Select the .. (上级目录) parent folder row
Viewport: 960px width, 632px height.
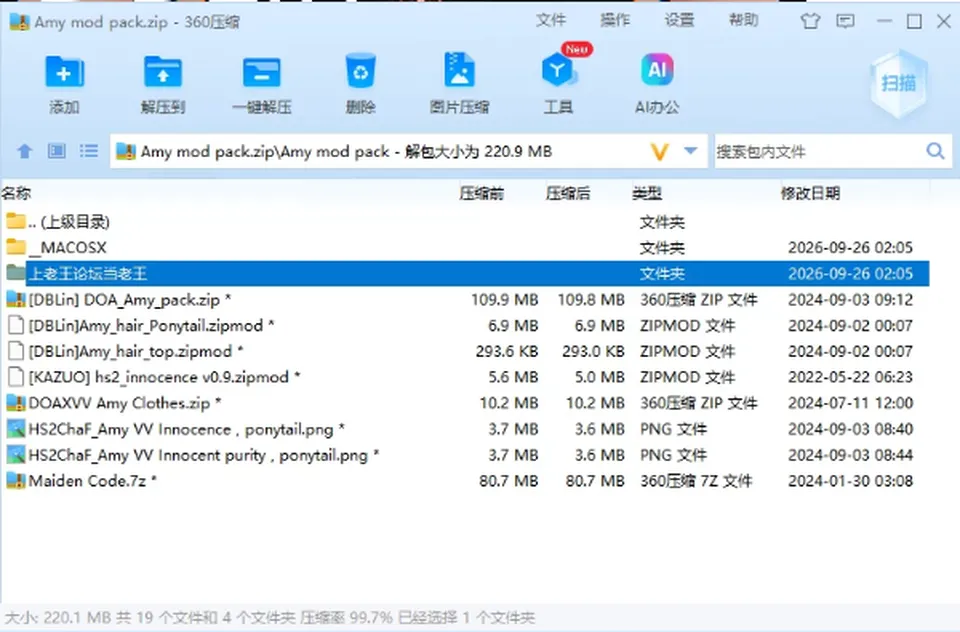465,222
